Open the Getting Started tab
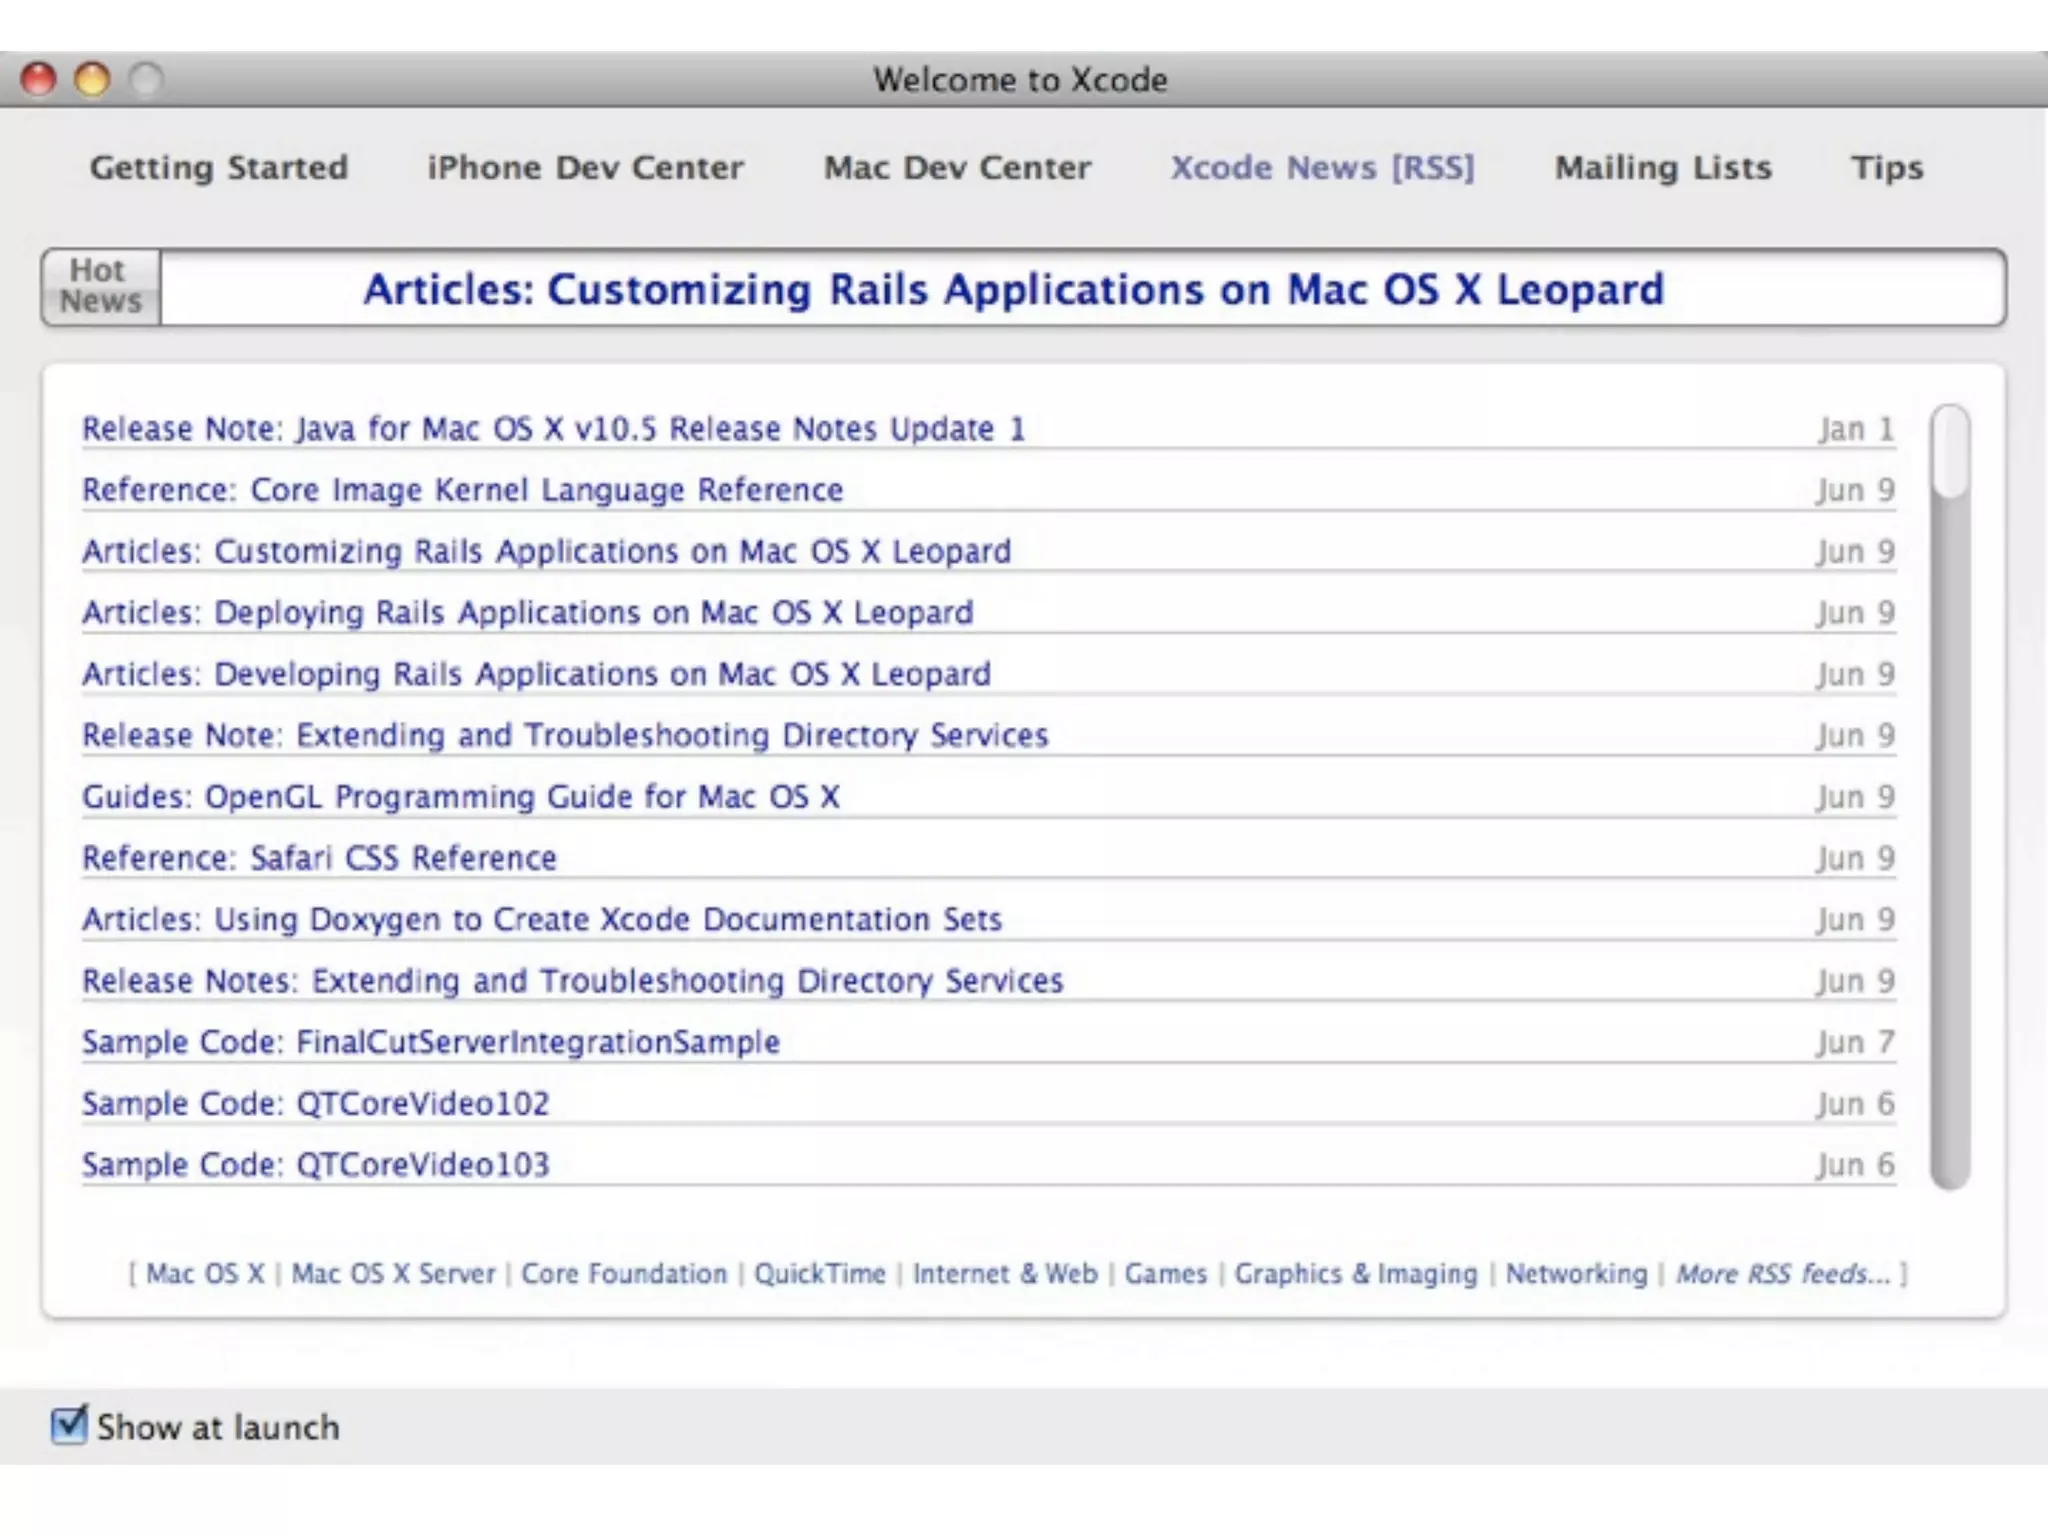 [219, 167]
